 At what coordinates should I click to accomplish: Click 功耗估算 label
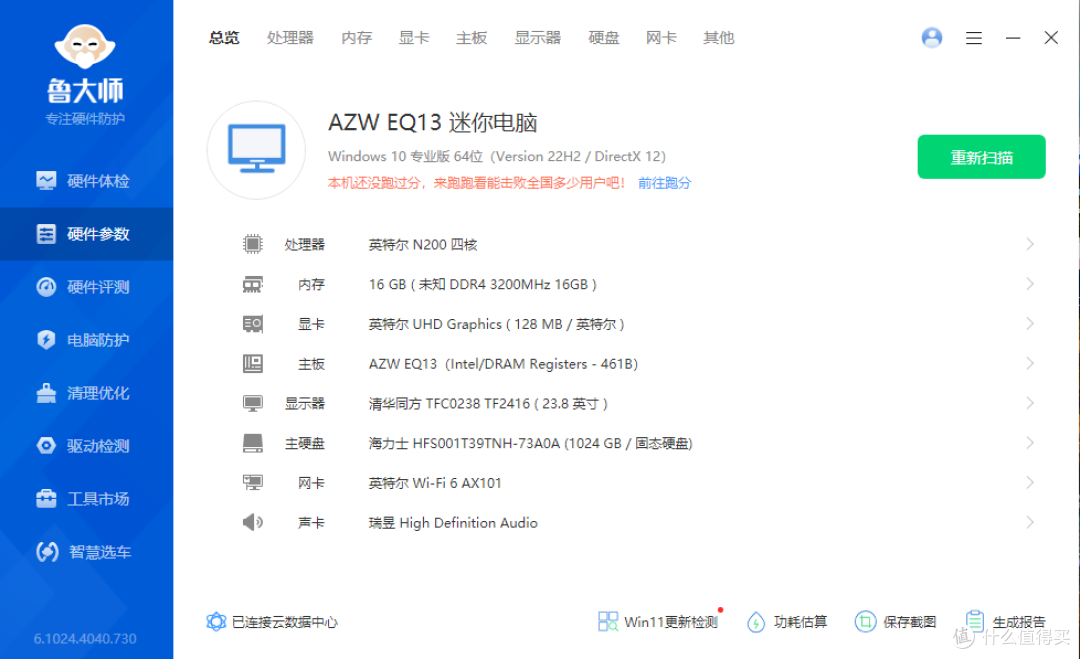(800, 623)
